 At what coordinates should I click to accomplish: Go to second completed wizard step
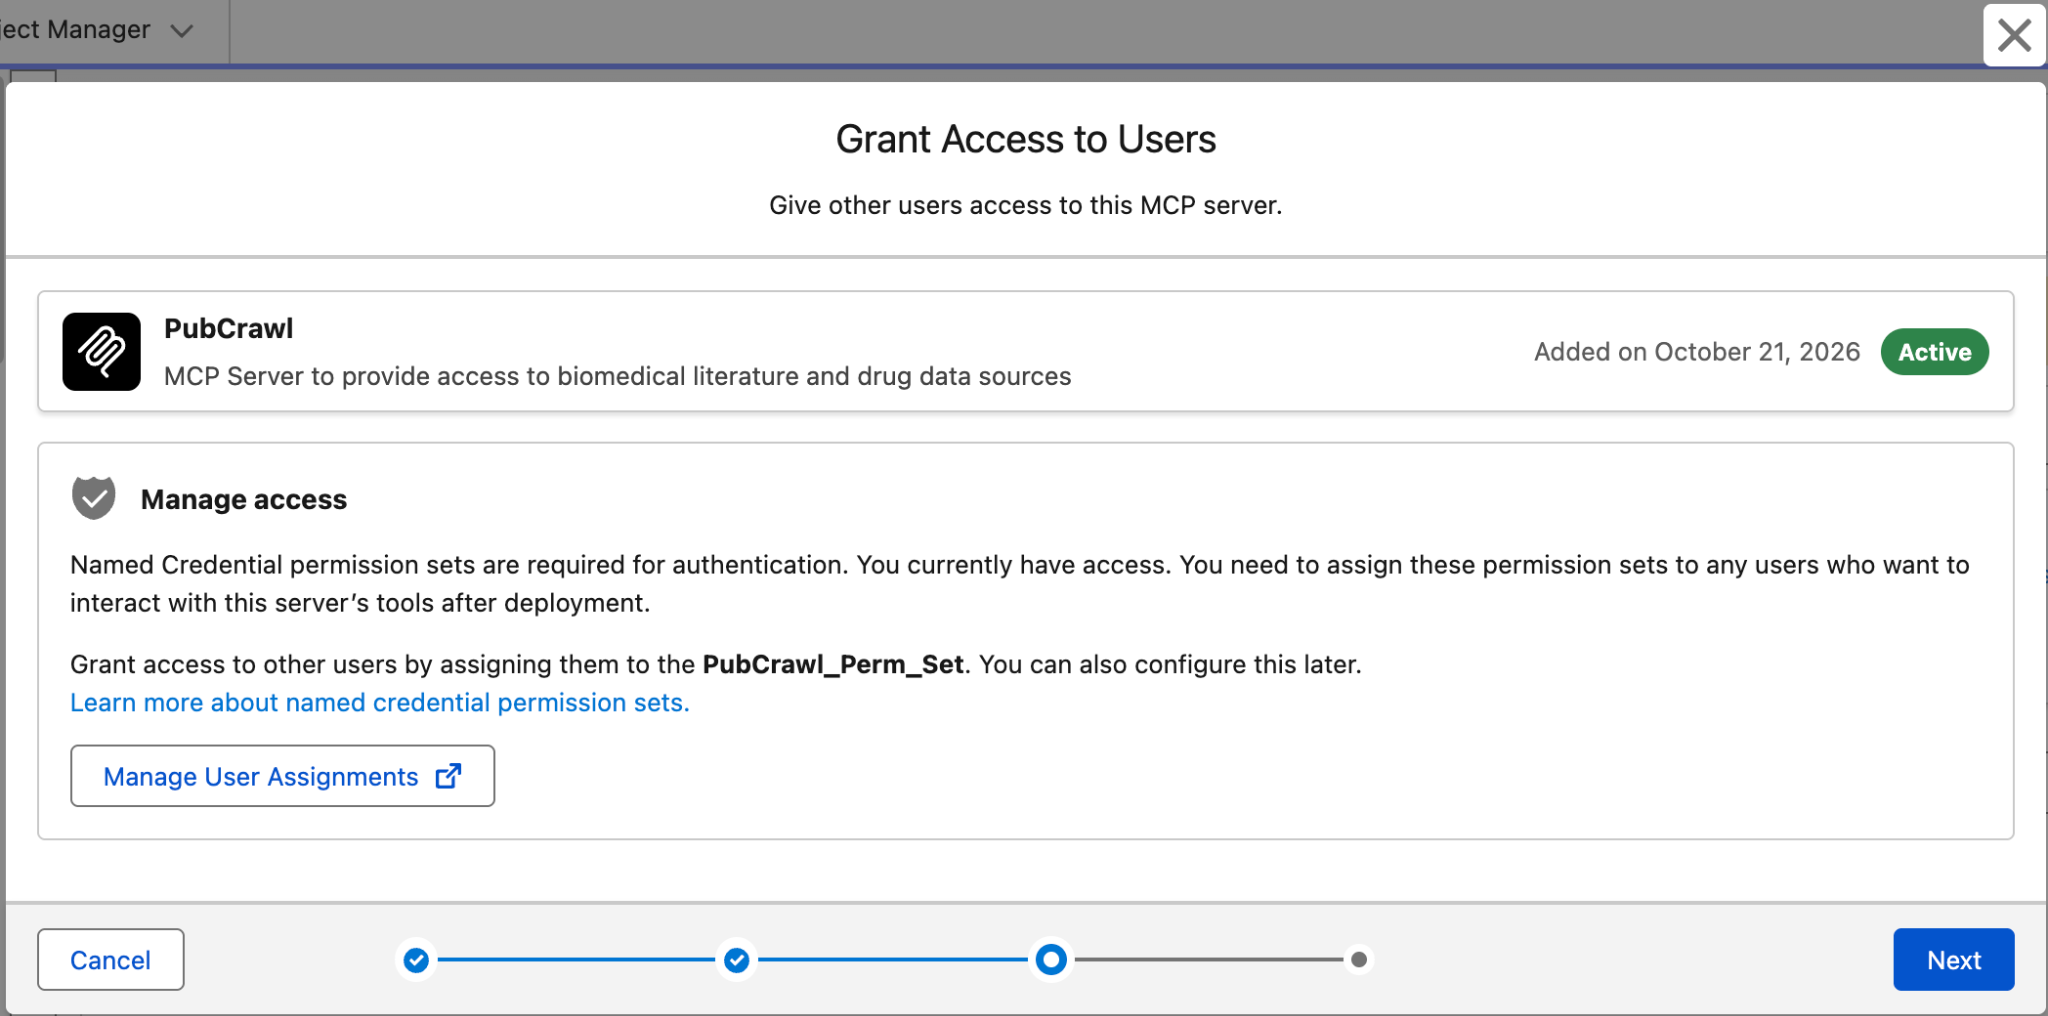click(737, 960)
